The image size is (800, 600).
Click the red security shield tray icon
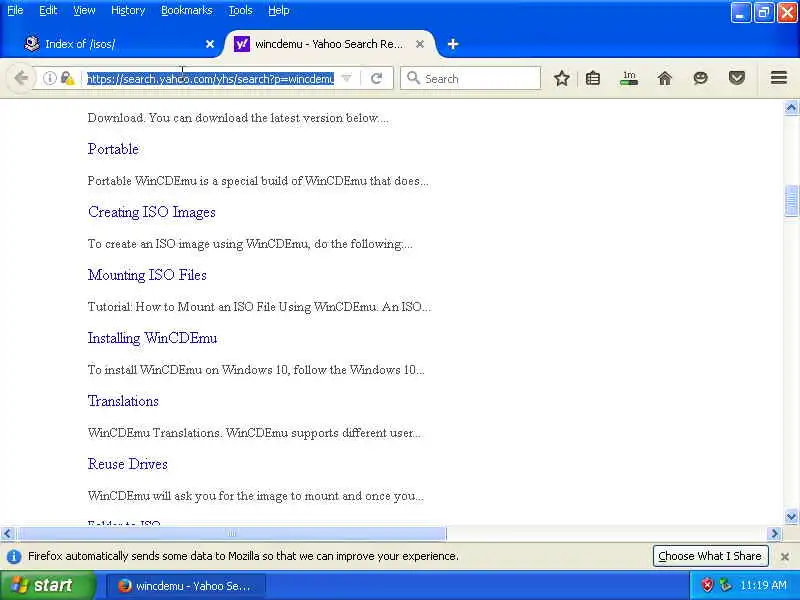point(707,585)
